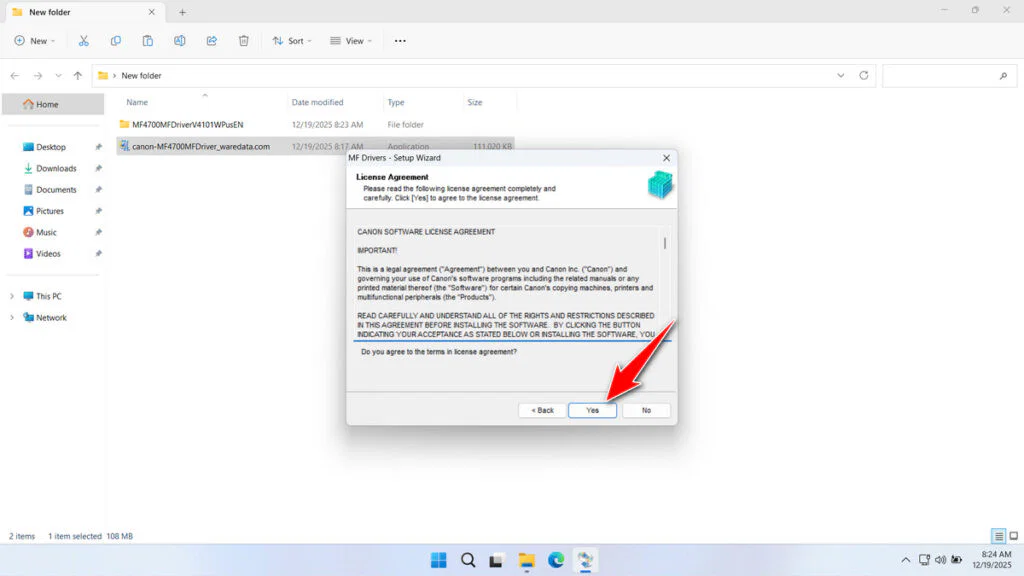Click the Rename icon in toolbar

(x=180, y=41)
